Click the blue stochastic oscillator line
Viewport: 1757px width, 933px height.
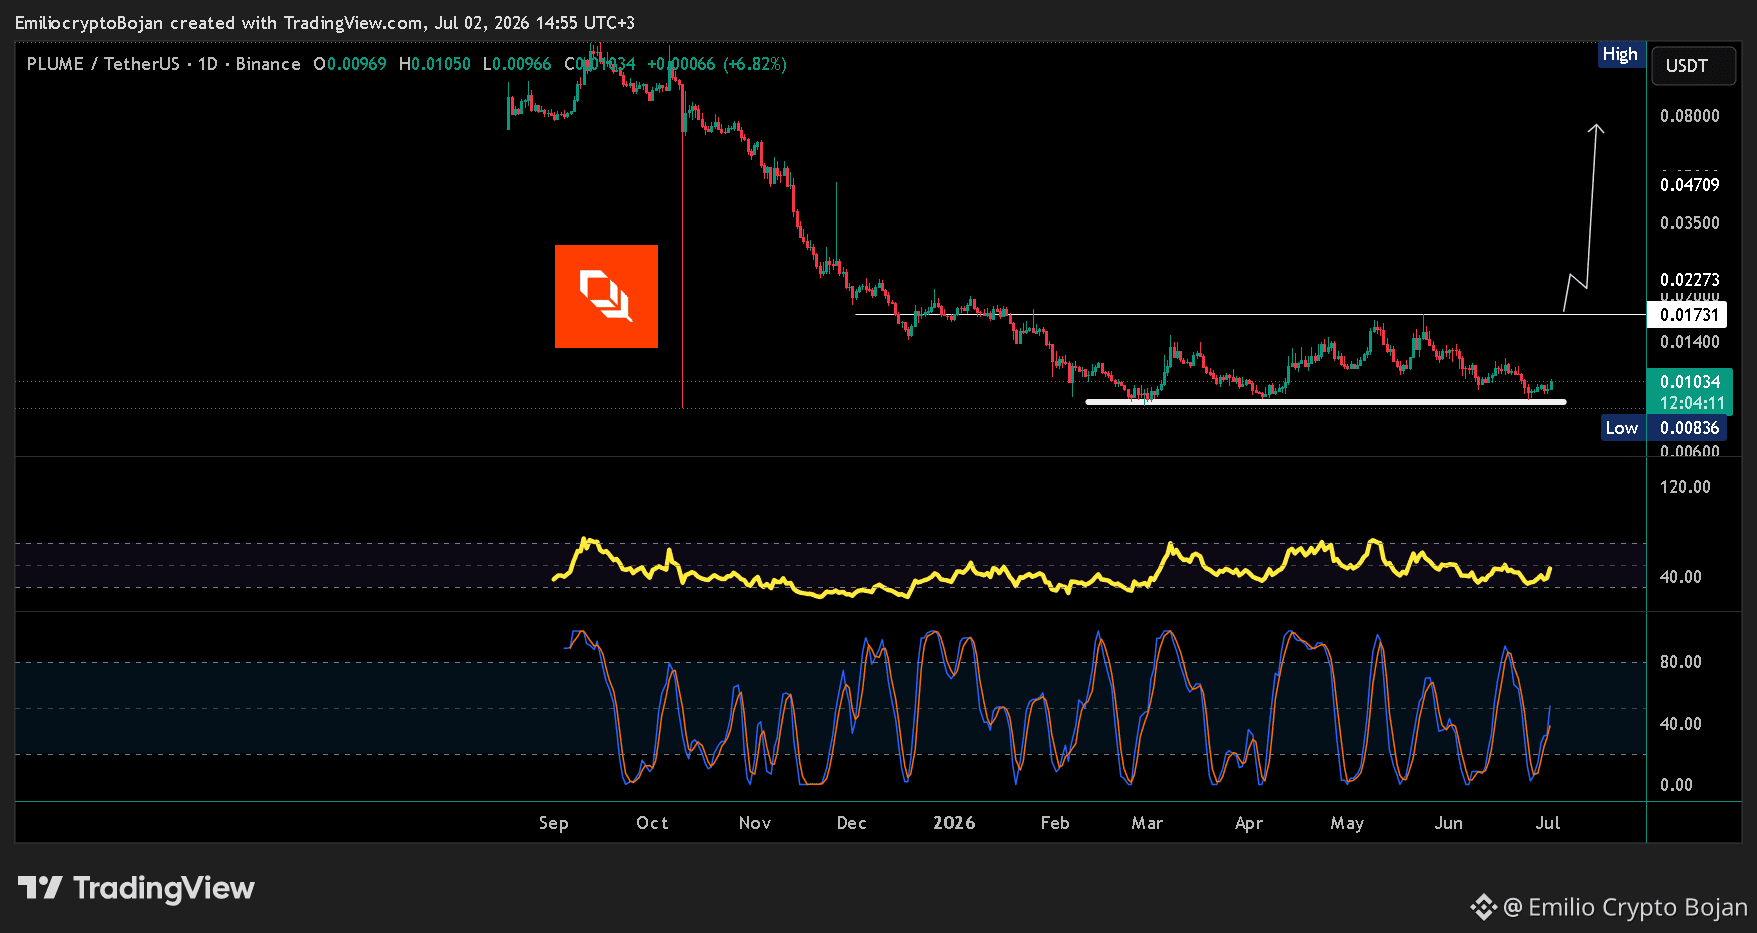(1100, 640)
